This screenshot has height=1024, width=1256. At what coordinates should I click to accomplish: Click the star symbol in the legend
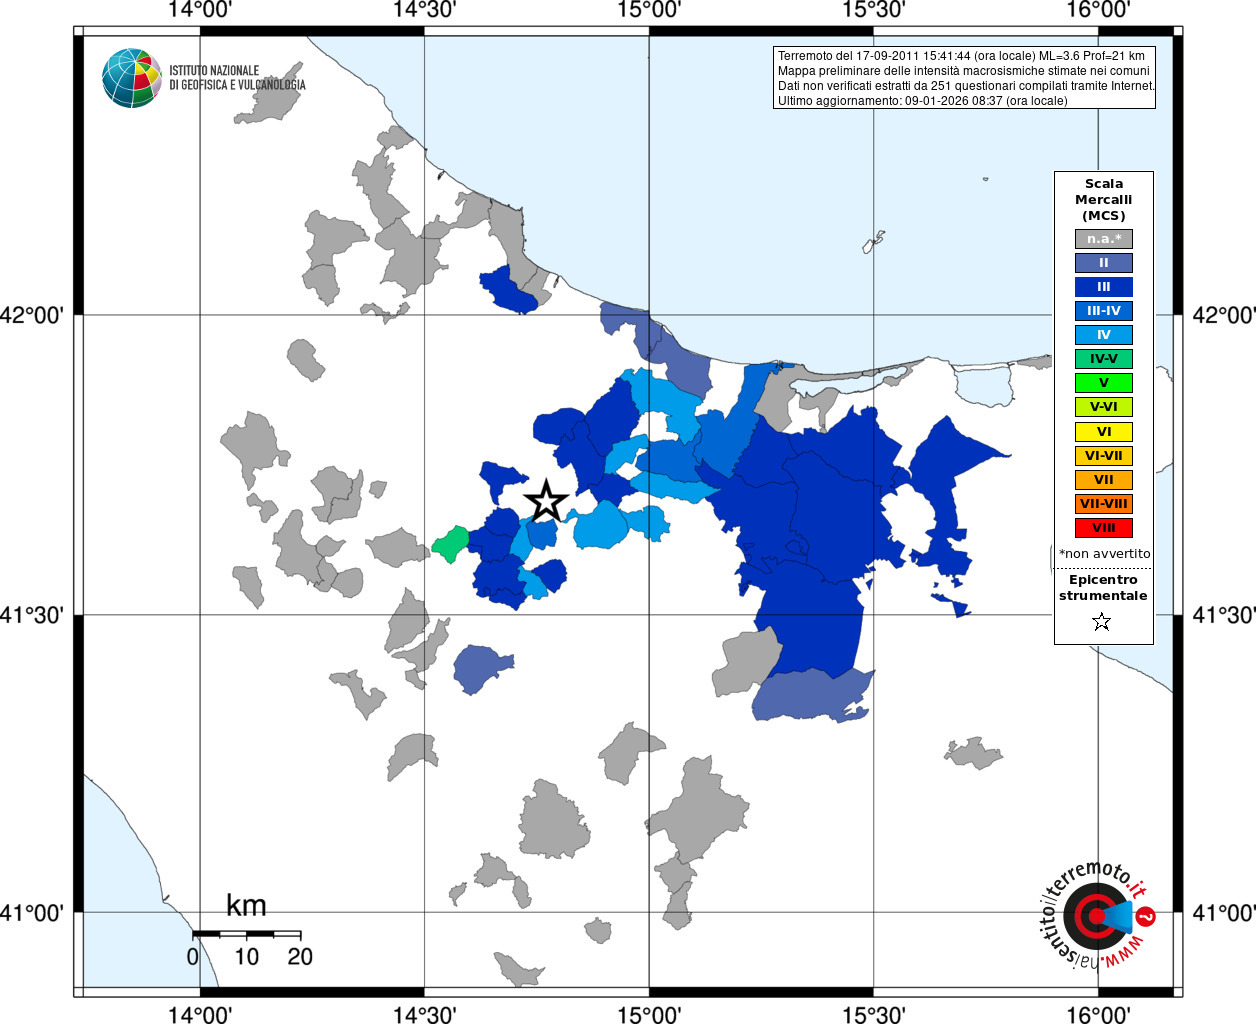click(1102, 622)
